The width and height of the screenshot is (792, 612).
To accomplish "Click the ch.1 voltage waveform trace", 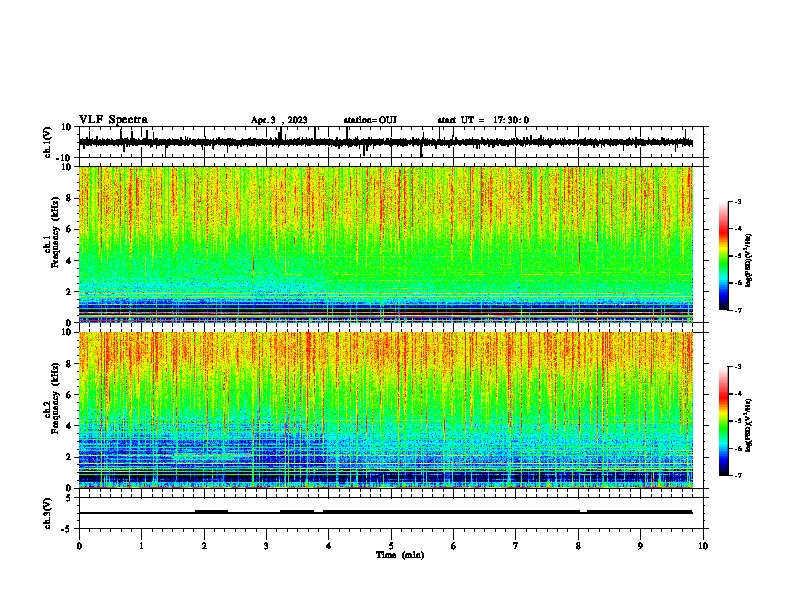I will [x=386, y=142].
